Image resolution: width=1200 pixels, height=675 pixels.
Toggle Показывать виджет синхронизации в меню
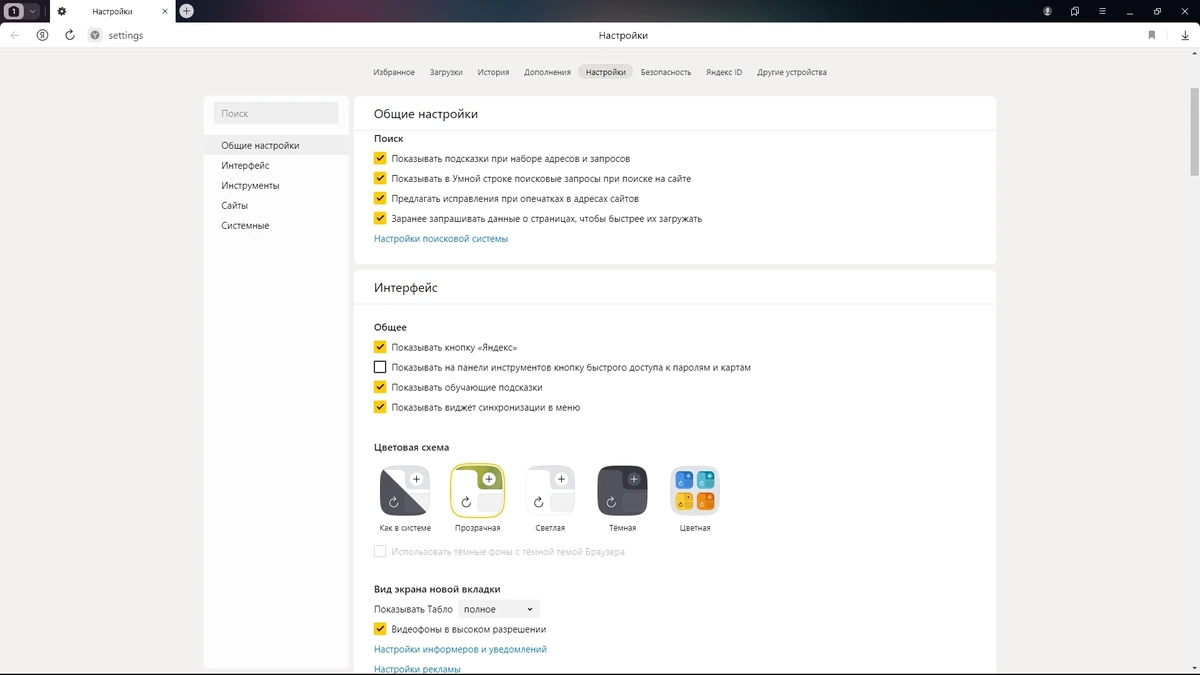click(x=380, y=407)
